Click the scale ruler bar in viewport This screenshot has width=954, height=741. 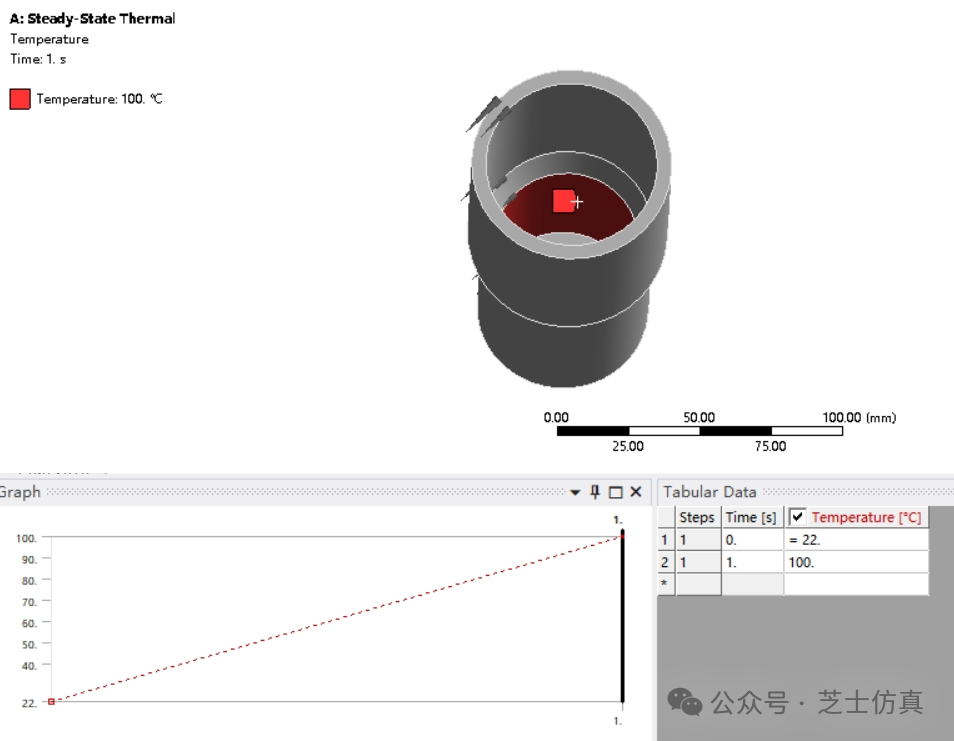tap(700, 431)
